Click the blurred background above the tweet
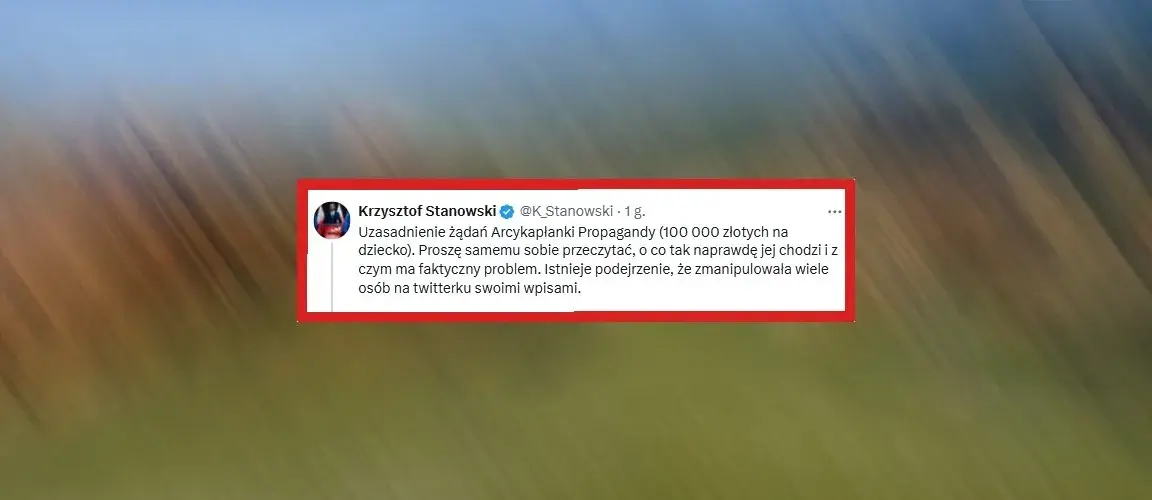 [576, 88]
